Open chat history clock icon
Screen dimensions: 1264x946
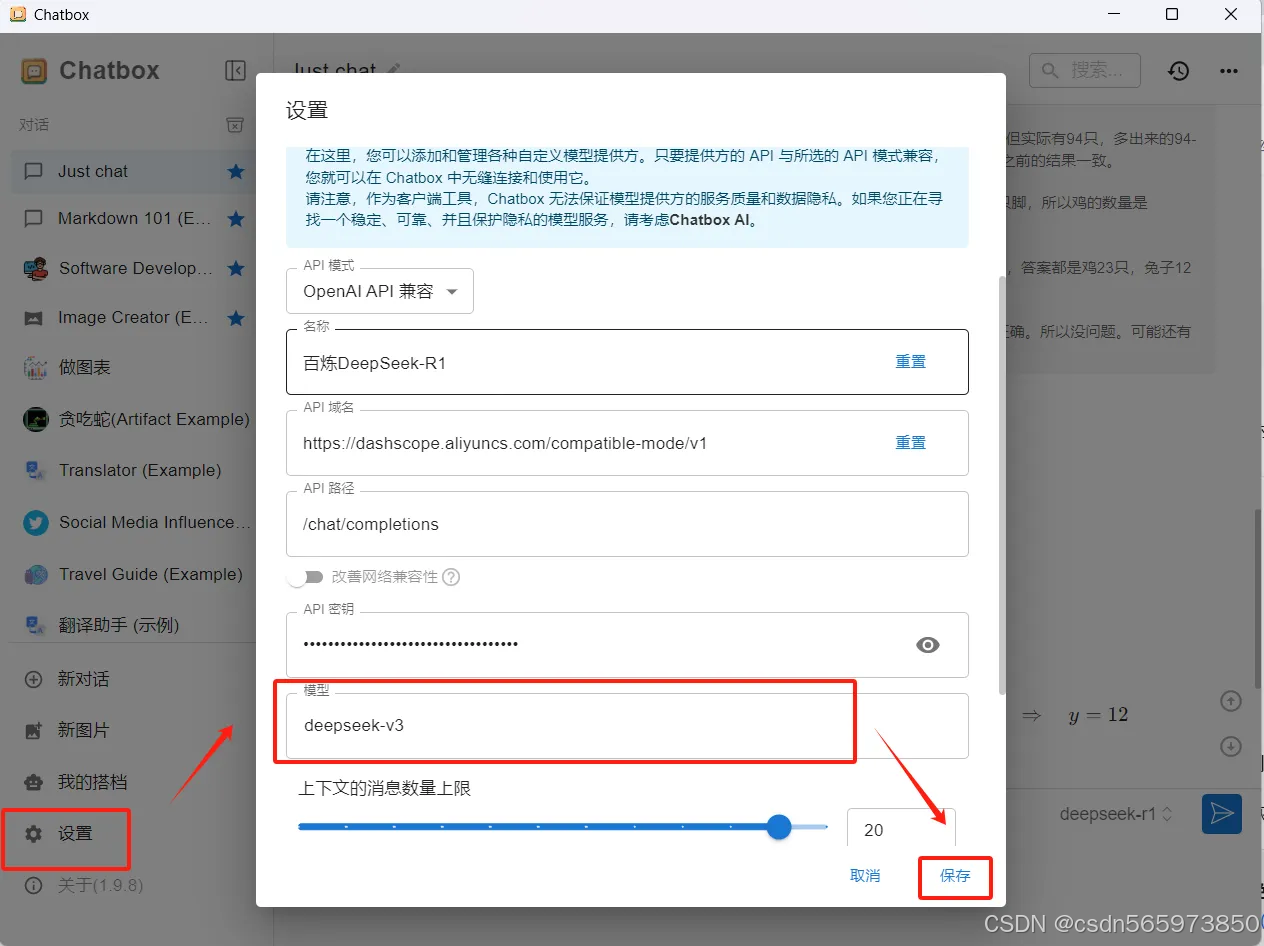coord(1179,71)
